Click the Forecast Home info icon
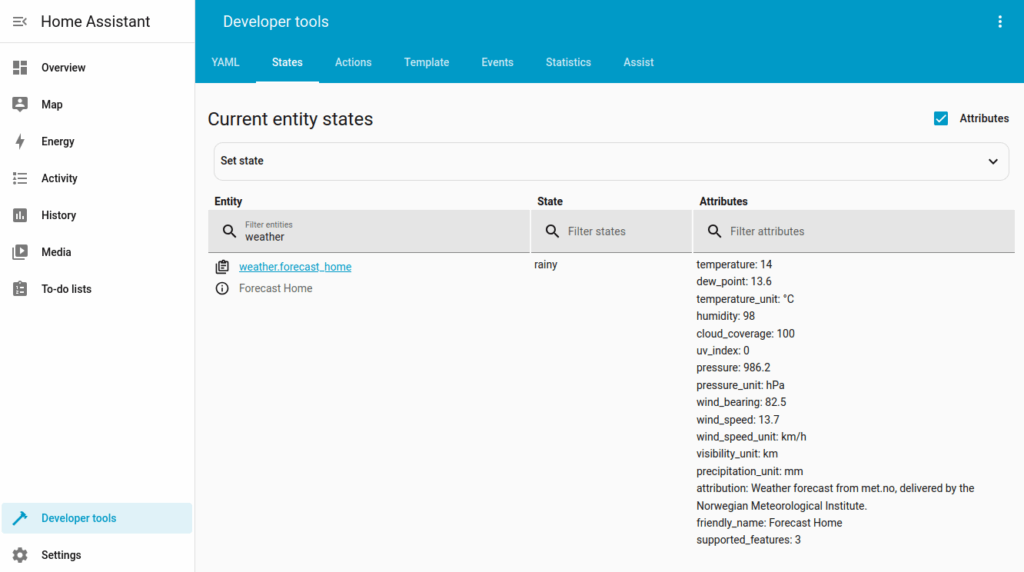 (222, 288)
